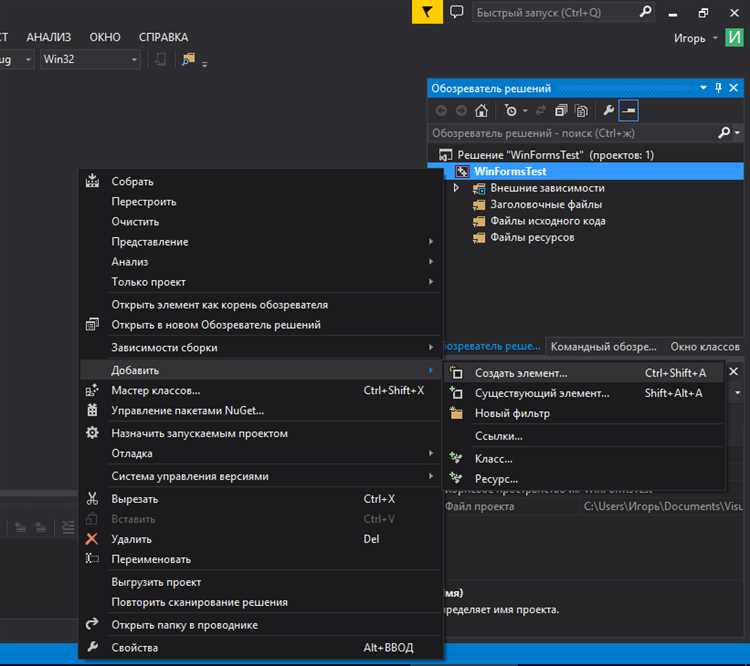Click the Properties wrench icon in Solution Explorer toolbar
Image resolution: width=750 pixels, height=666 pixels.
pos(608,111)
